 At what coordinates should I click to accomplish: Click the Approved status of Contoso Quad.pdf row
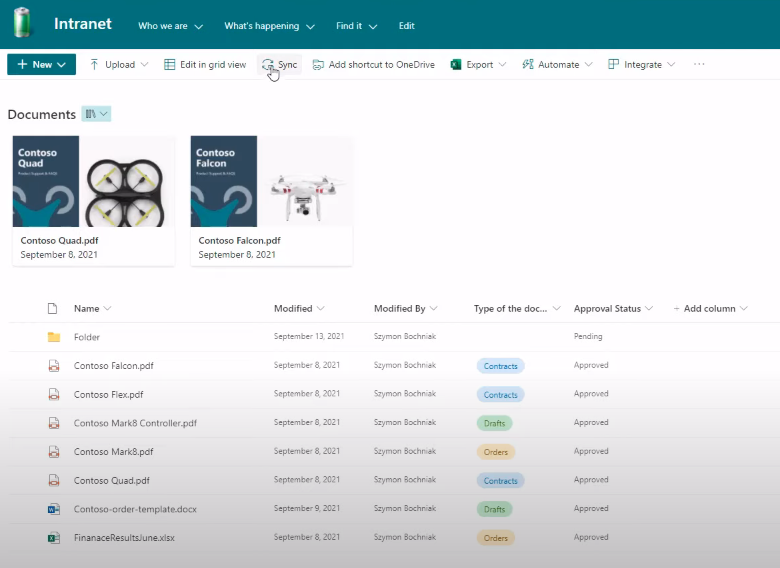tap(591, 480)
